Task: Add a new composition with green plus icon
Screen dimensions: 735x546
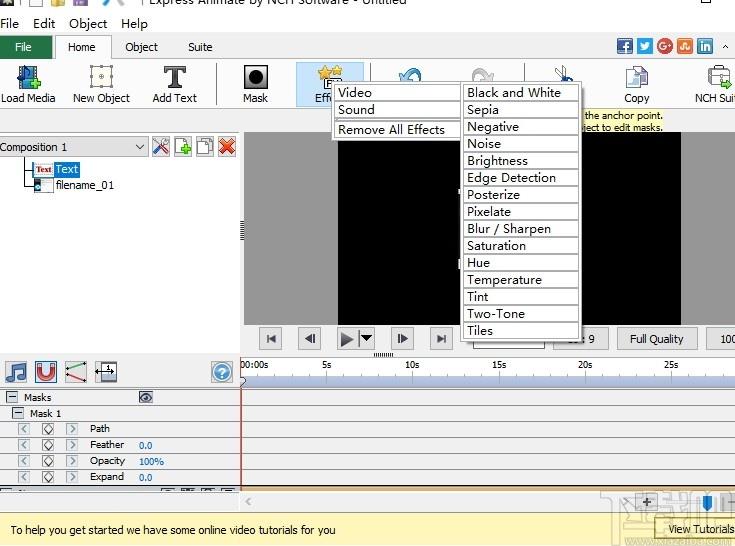Action: click(x=183, y=147)
